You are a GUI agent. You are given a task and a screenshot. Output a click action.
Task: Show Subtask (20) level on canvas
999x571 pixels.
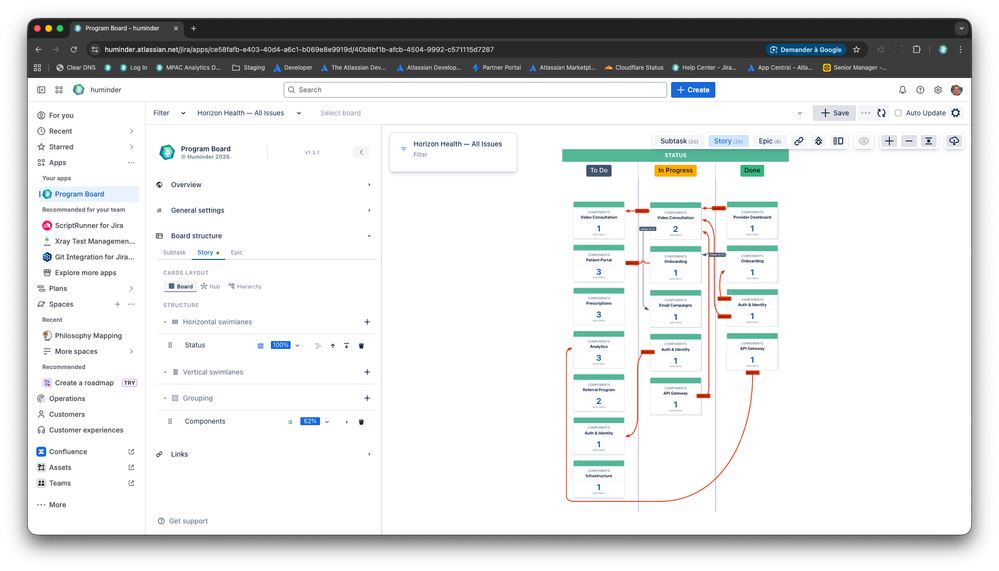(679, 141)
